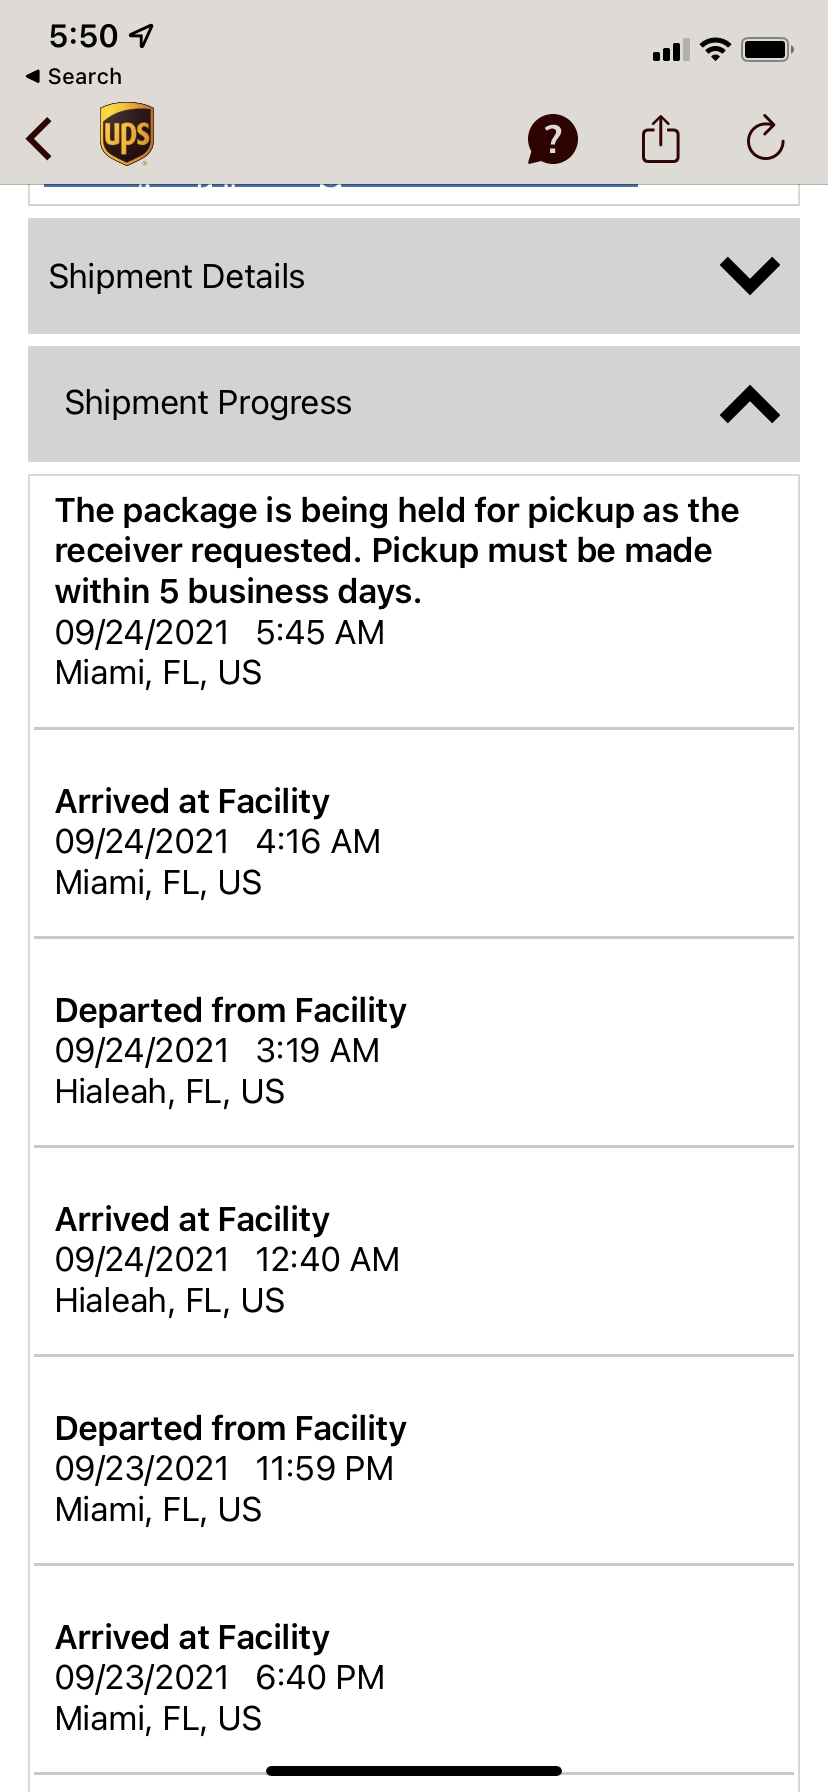
Task: Select the Departed from Facility 3:19 AM entry
Action: (414, 1043)
